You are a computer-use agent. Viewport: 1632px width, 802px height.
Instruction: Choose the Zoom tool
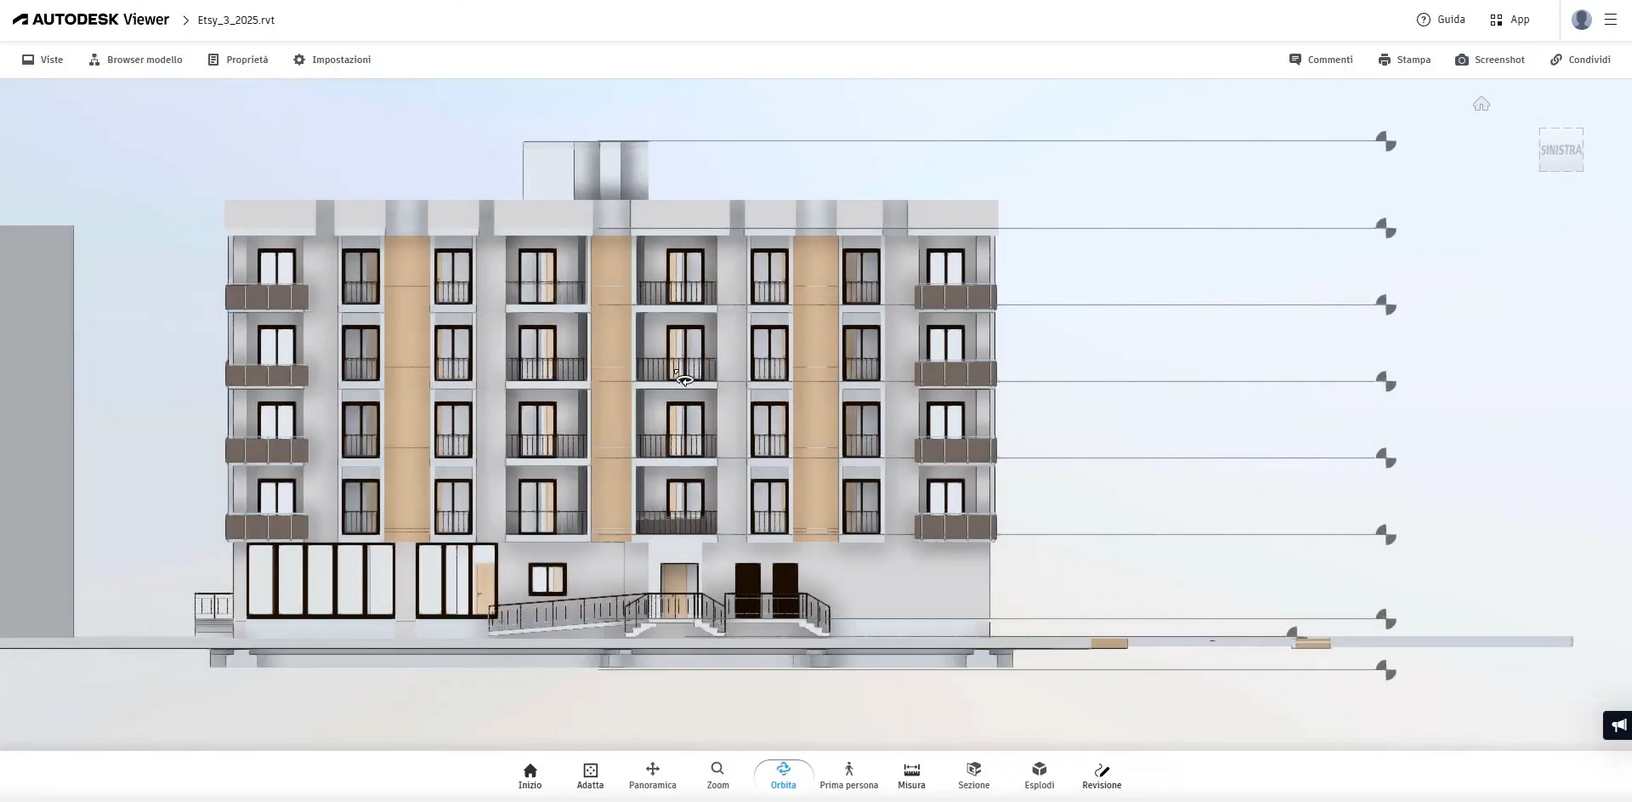point(718,776)
